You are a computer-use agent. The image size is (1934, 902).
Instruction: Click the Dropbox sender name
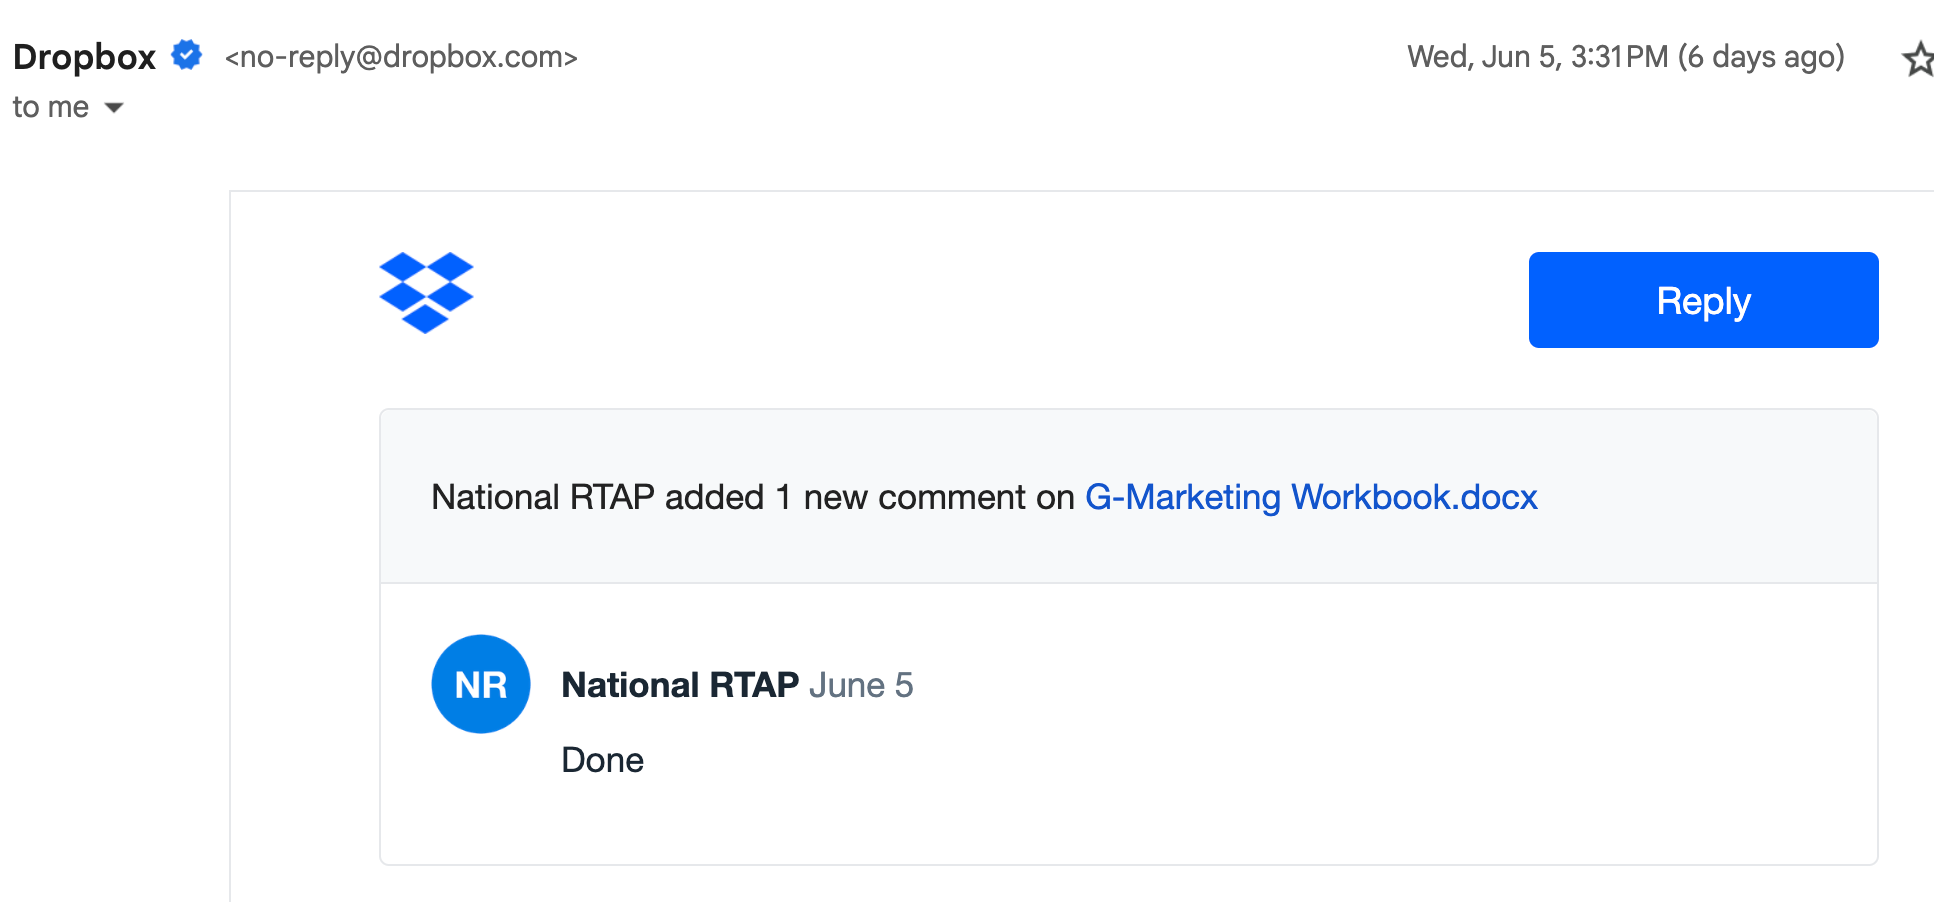click(x=85, y=57)
